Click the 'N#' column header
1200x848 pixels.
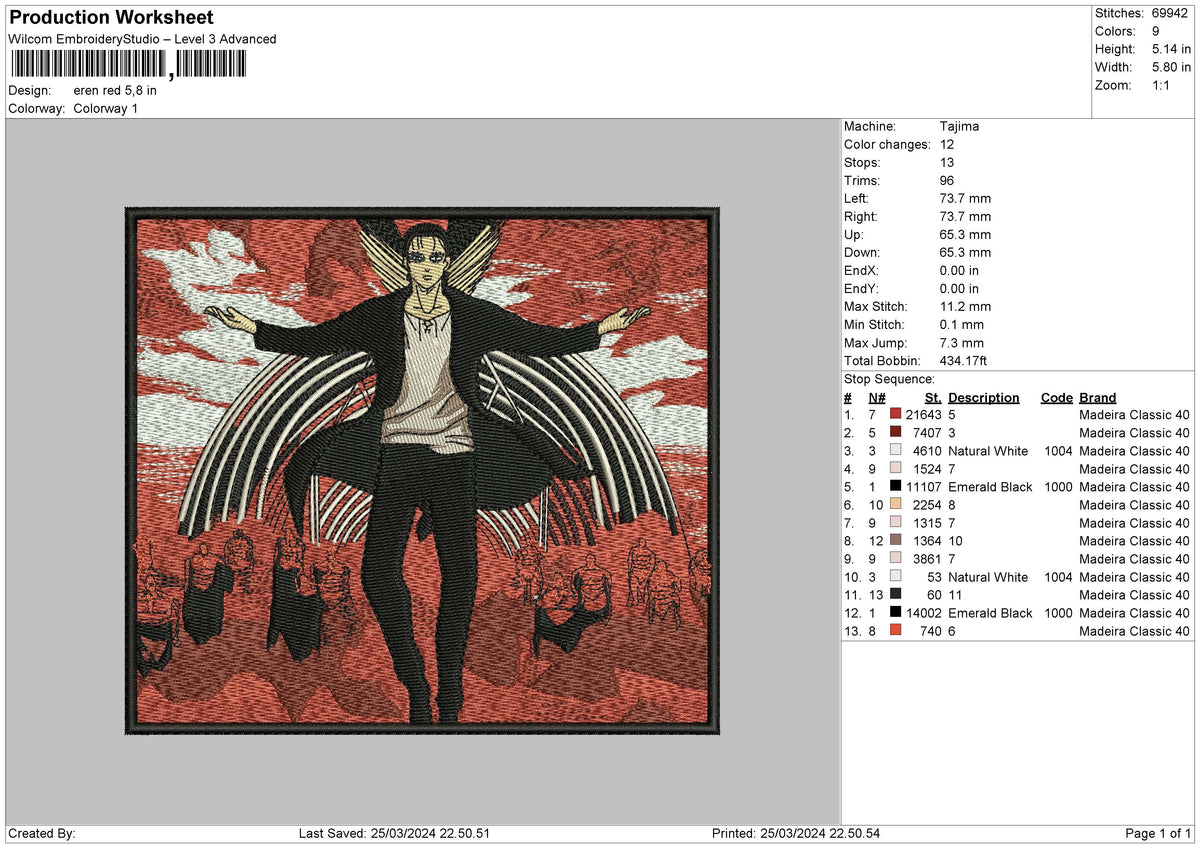click(x=876, y=397)
